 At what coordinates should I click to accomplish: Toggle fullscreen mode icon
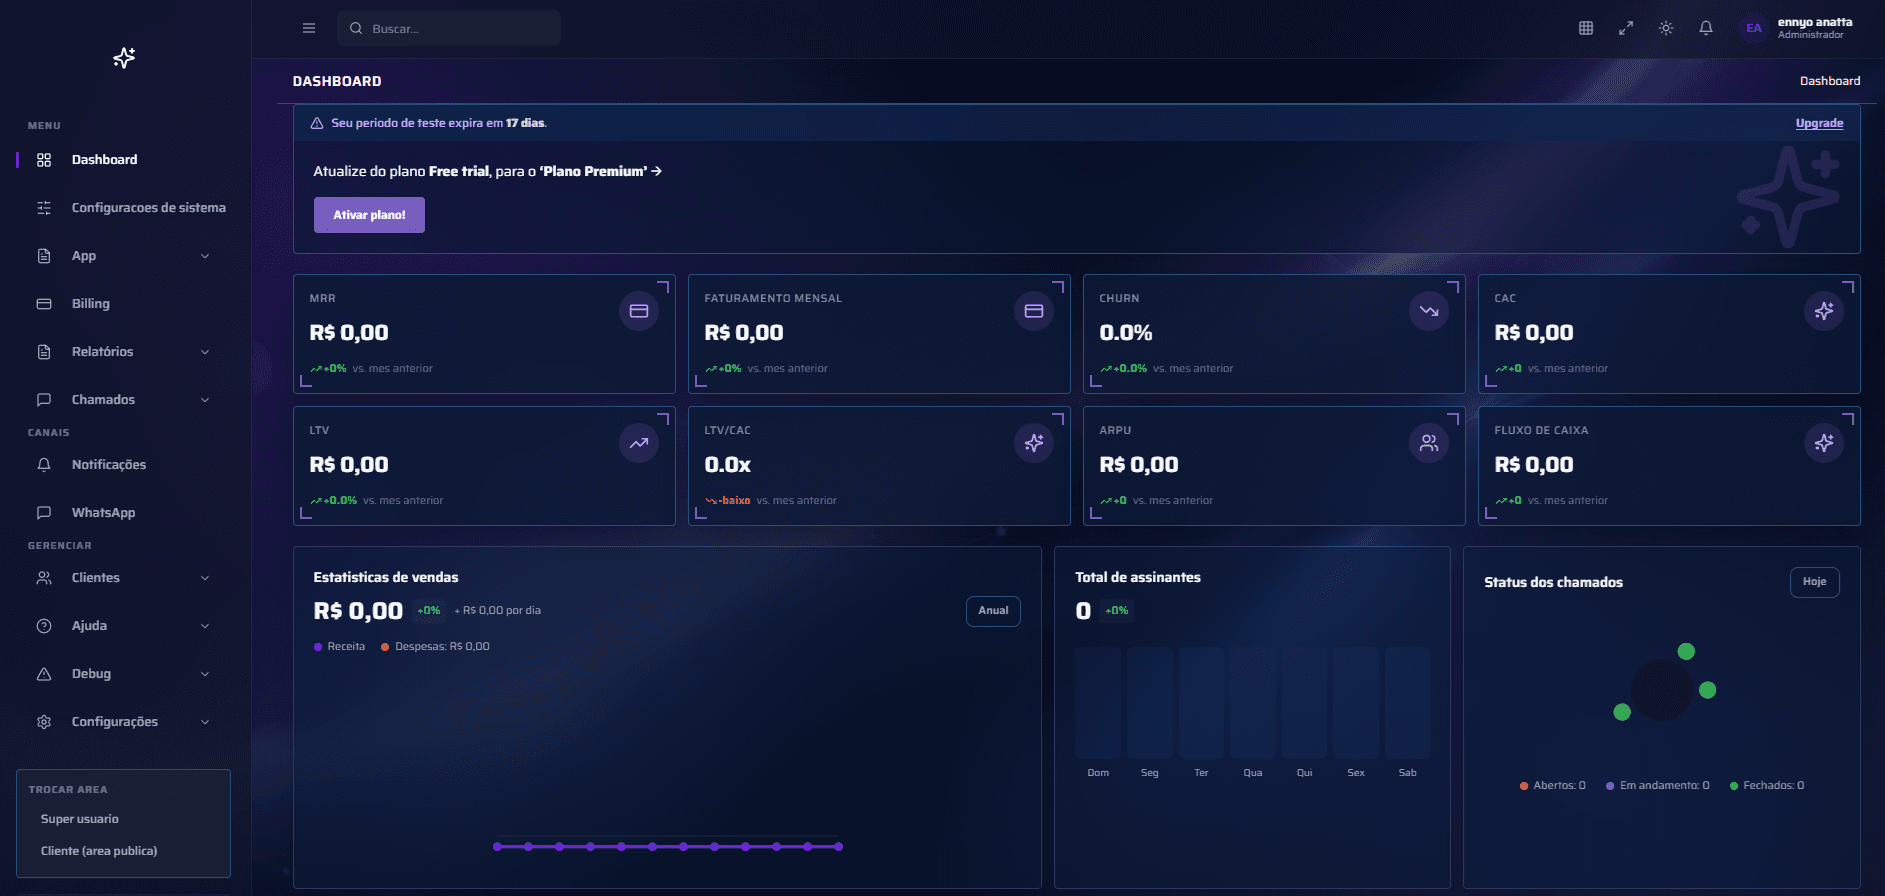1626,28
